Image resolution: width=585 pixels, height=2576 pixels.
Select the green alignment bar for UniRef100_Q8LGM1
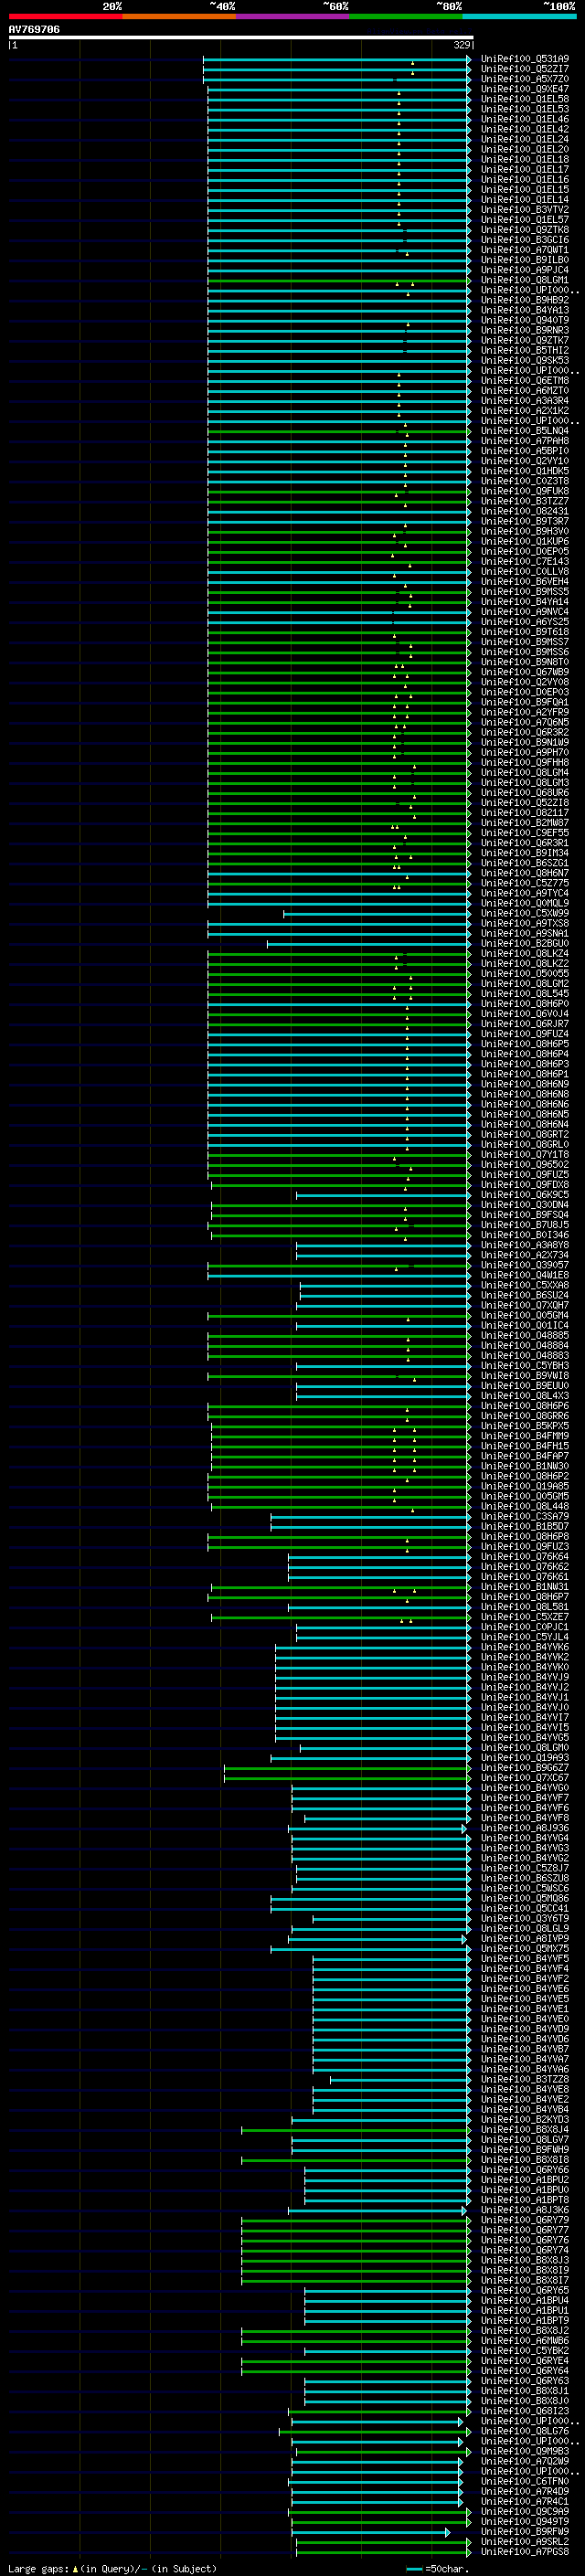click(x=339, y=280)
